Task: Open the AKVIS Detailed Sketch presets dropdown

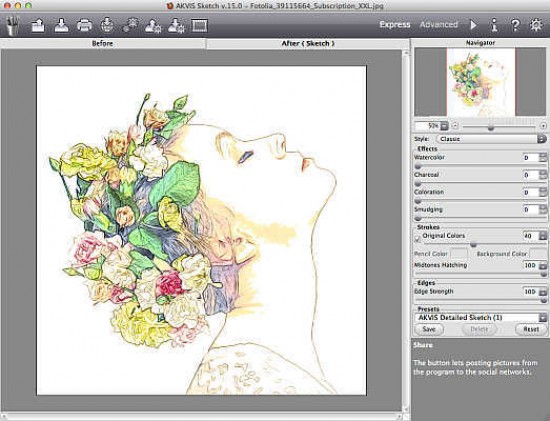Action: 481,318
